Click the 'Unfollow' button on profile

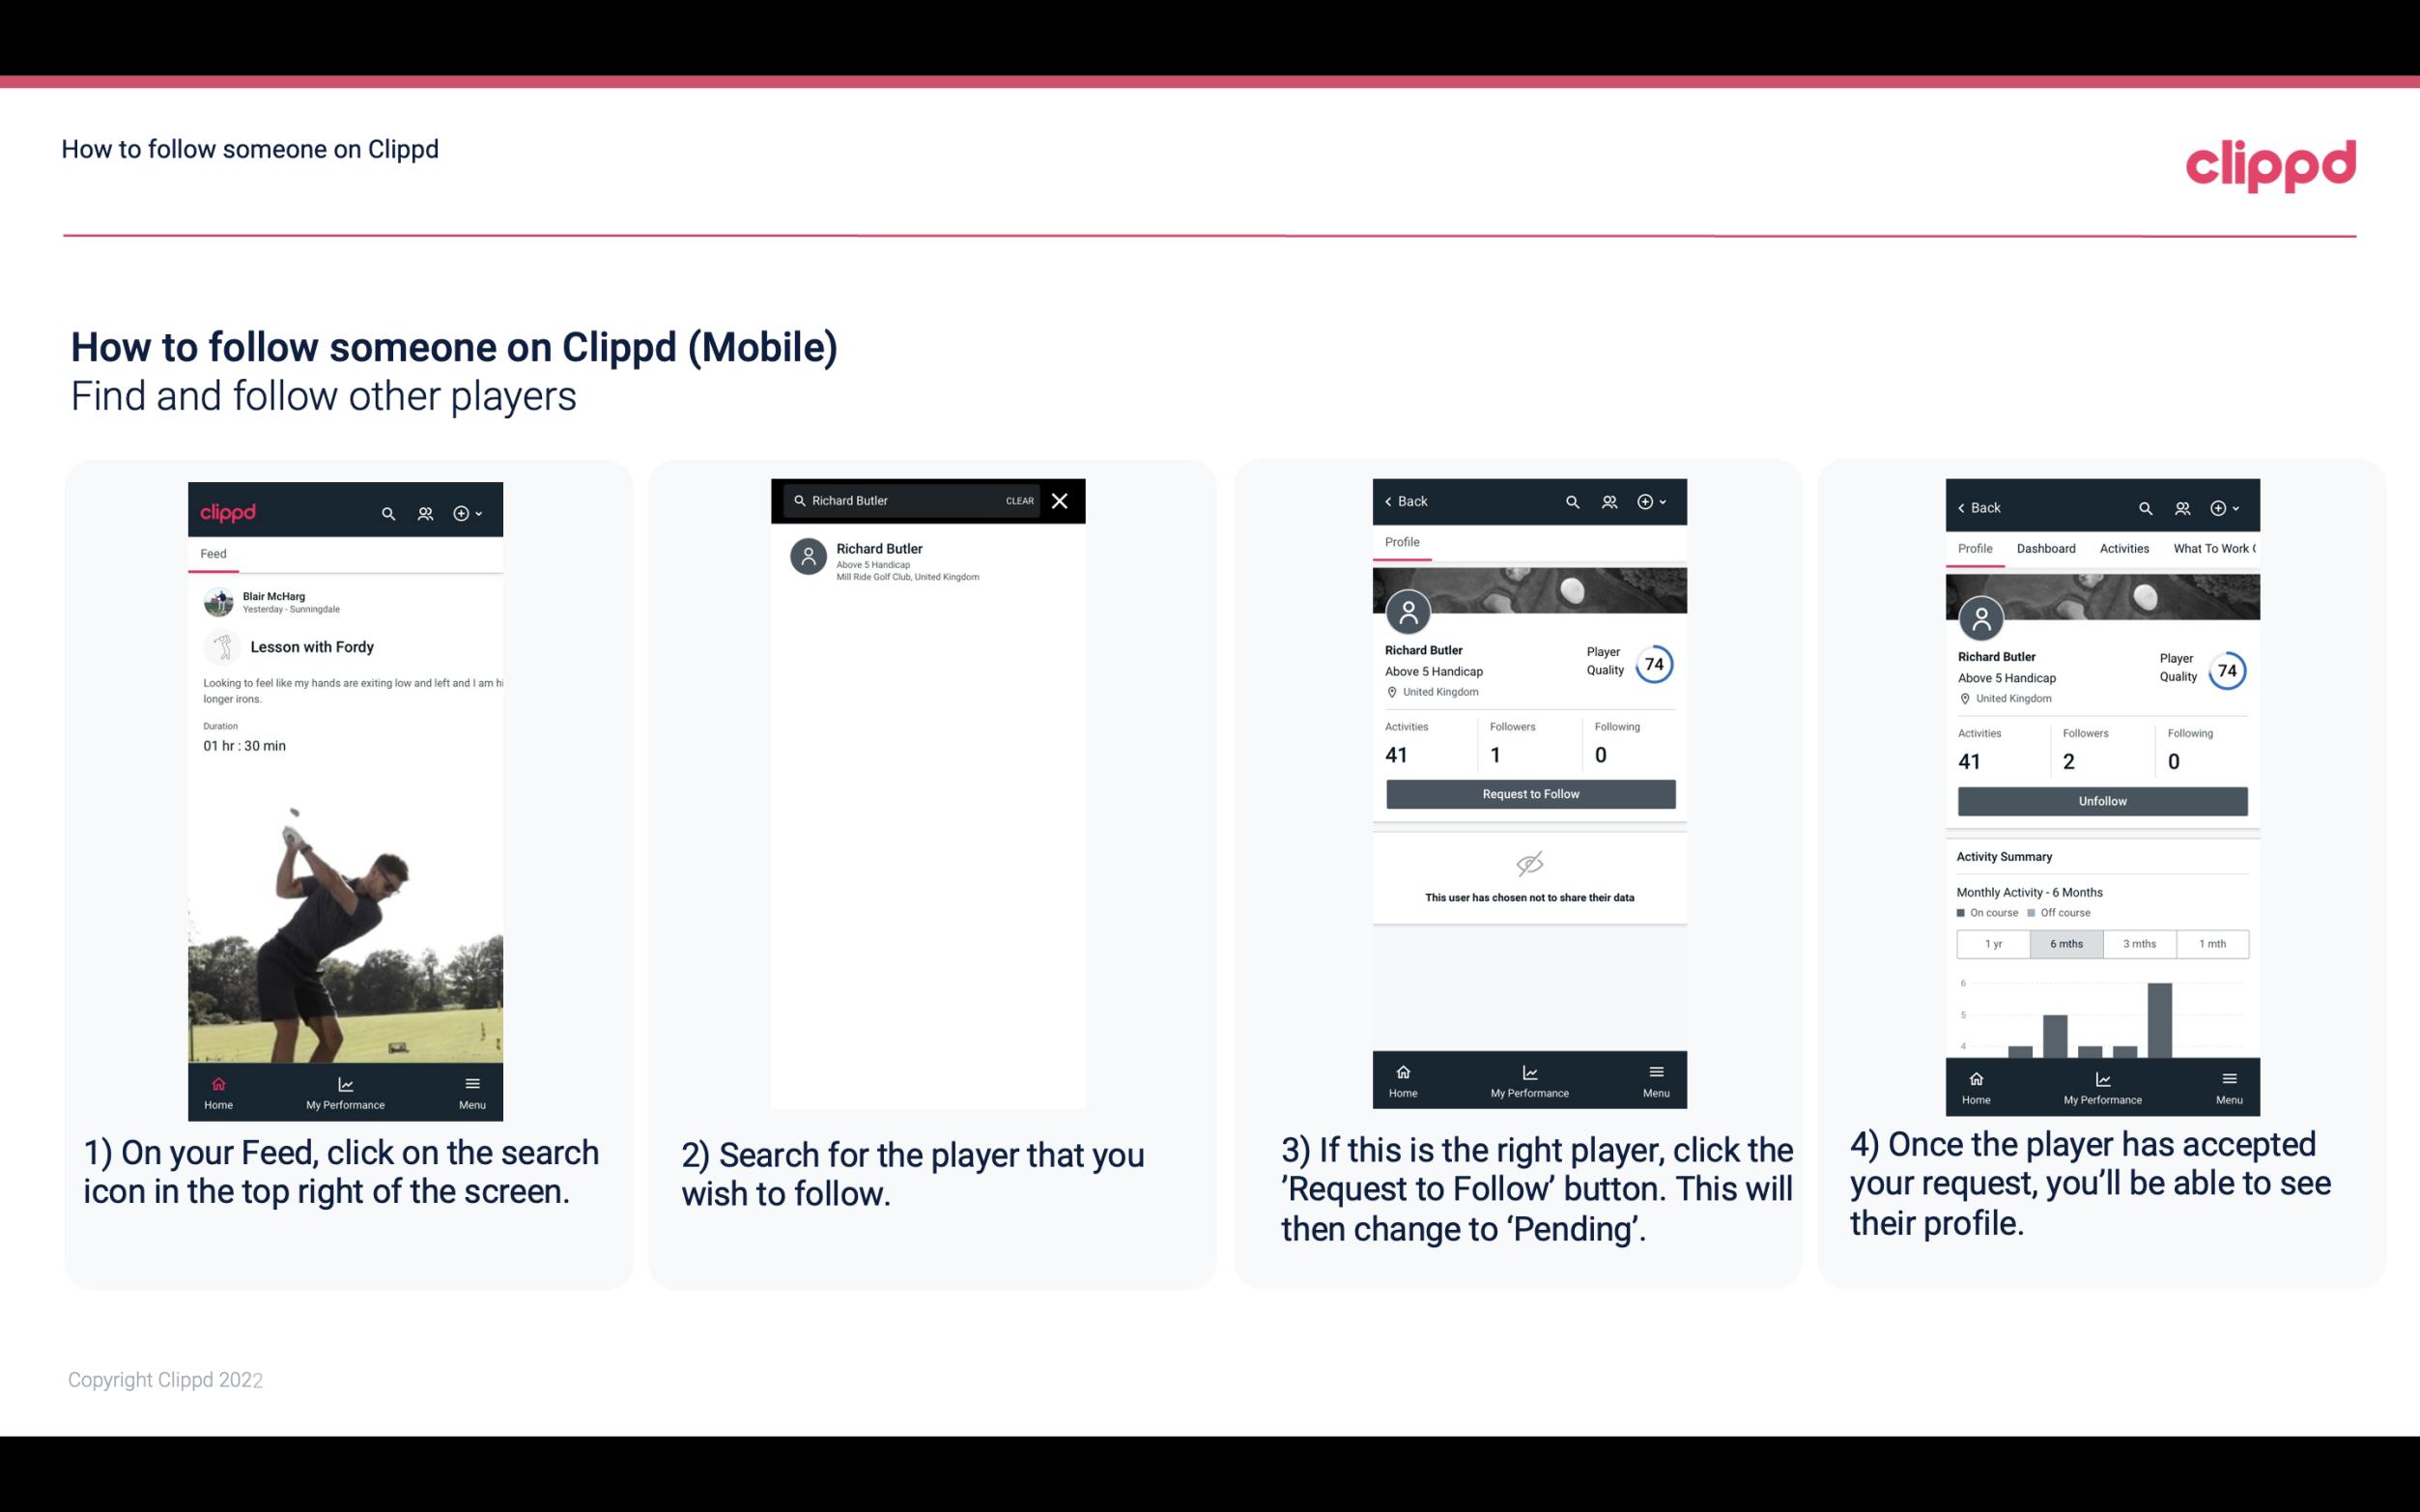point(2101,800)
